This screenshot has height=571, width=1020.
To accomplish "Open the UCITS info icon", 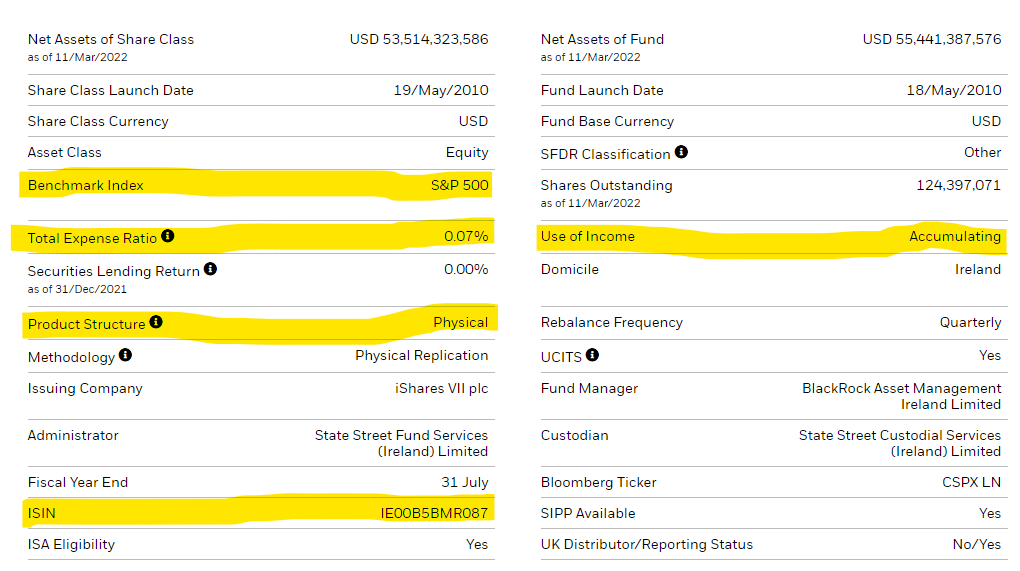I will point(592,355).
